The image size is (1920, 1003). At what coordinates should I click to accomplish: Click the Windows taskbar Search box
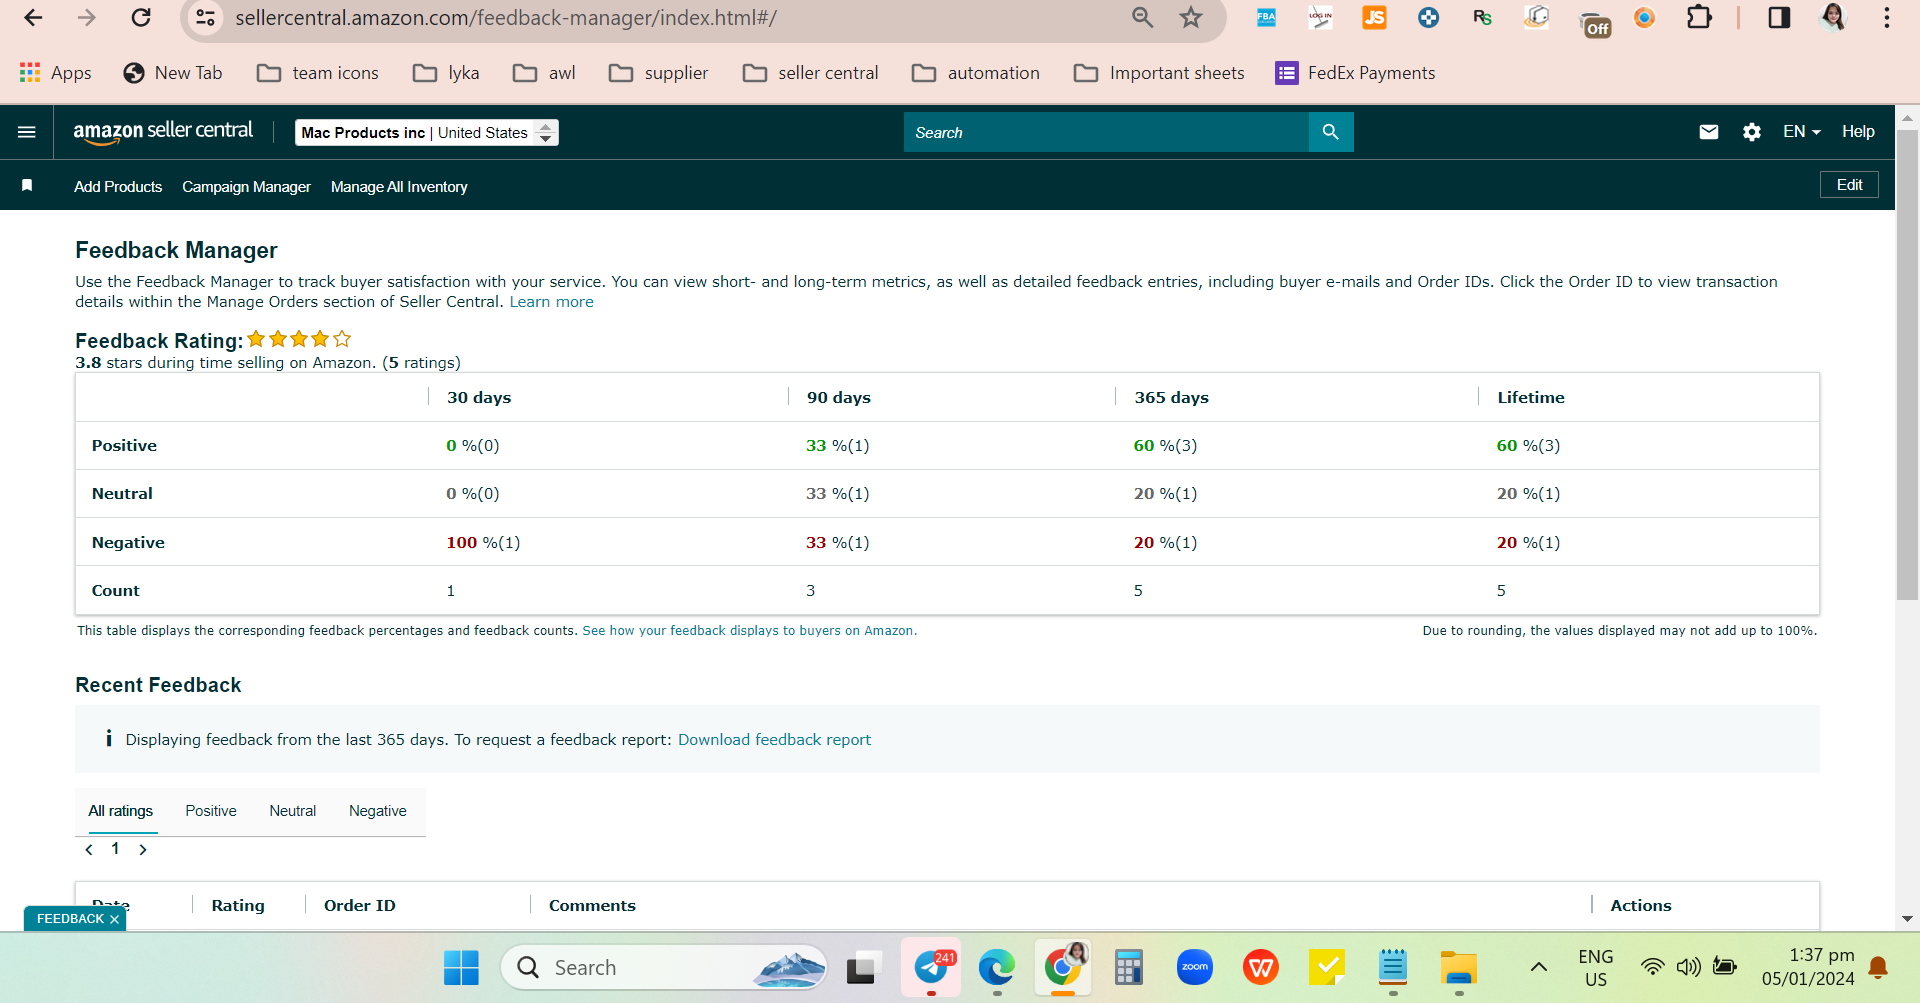tap(664, 967)
